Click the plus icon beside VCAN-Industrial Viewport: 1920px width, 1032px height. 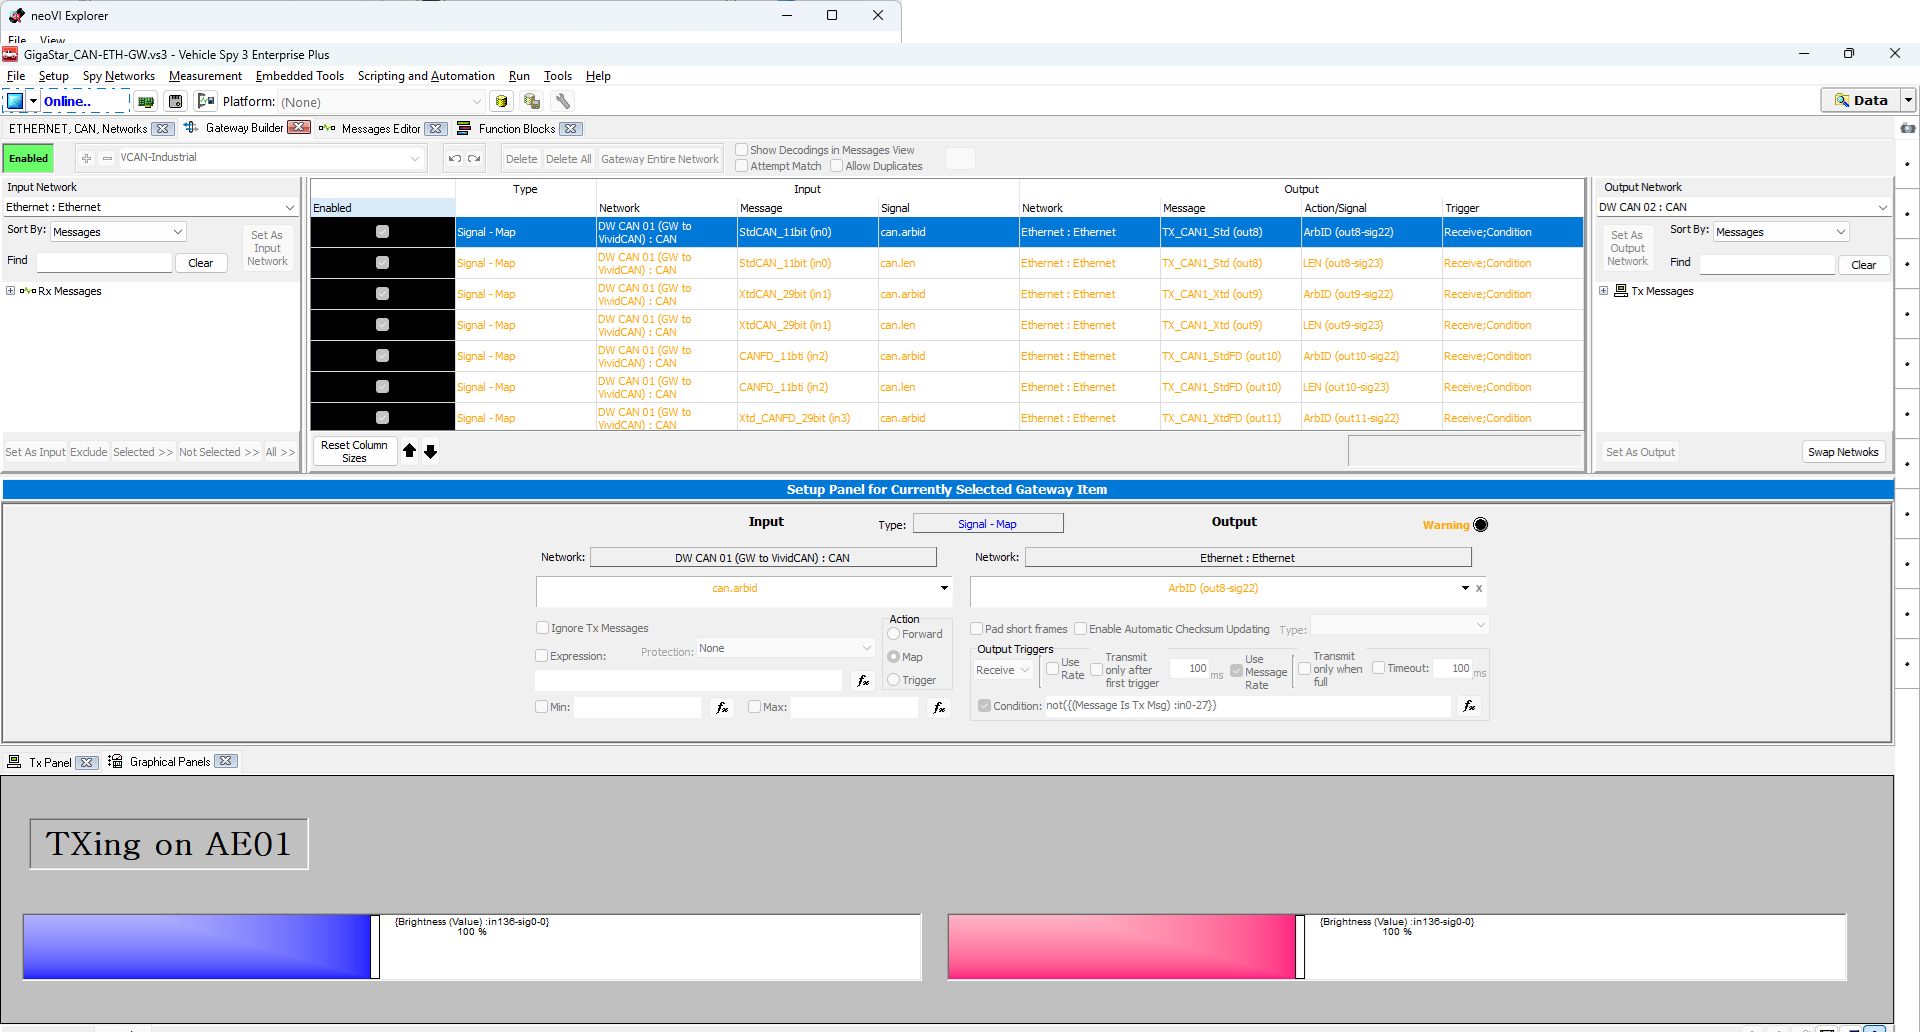coord(87,159)
